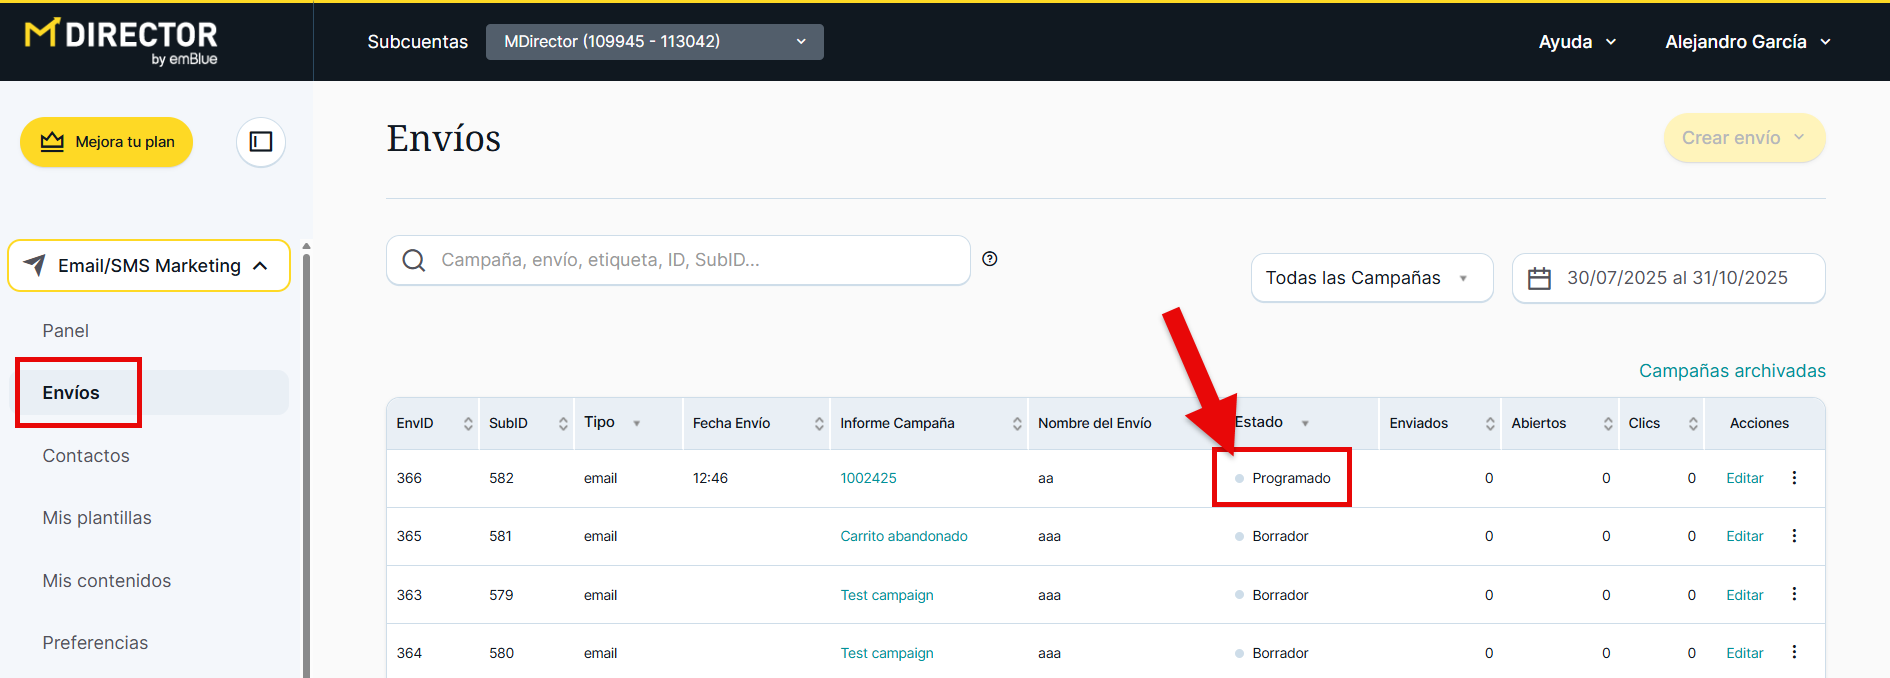Open Ayuda menu in top bar
Image resolution: width=1890 pixels, height=678 pixels.
(1576, 42)
